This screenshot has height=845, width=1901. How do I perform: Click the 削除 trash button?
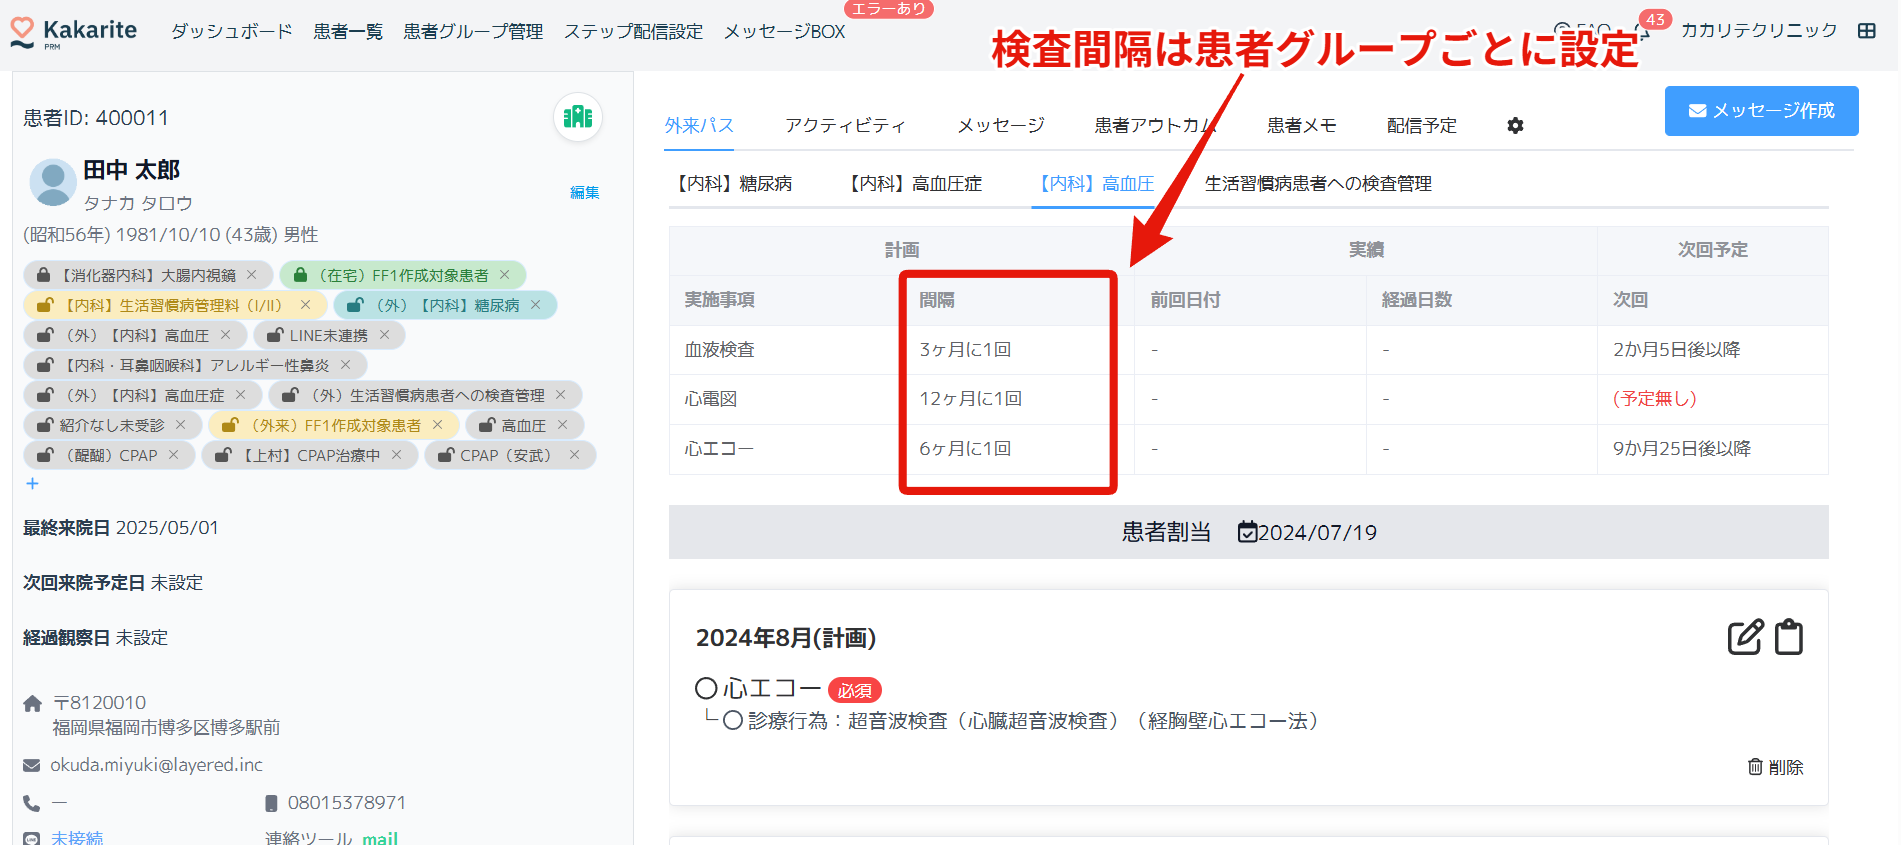[x=1775, y=767]
